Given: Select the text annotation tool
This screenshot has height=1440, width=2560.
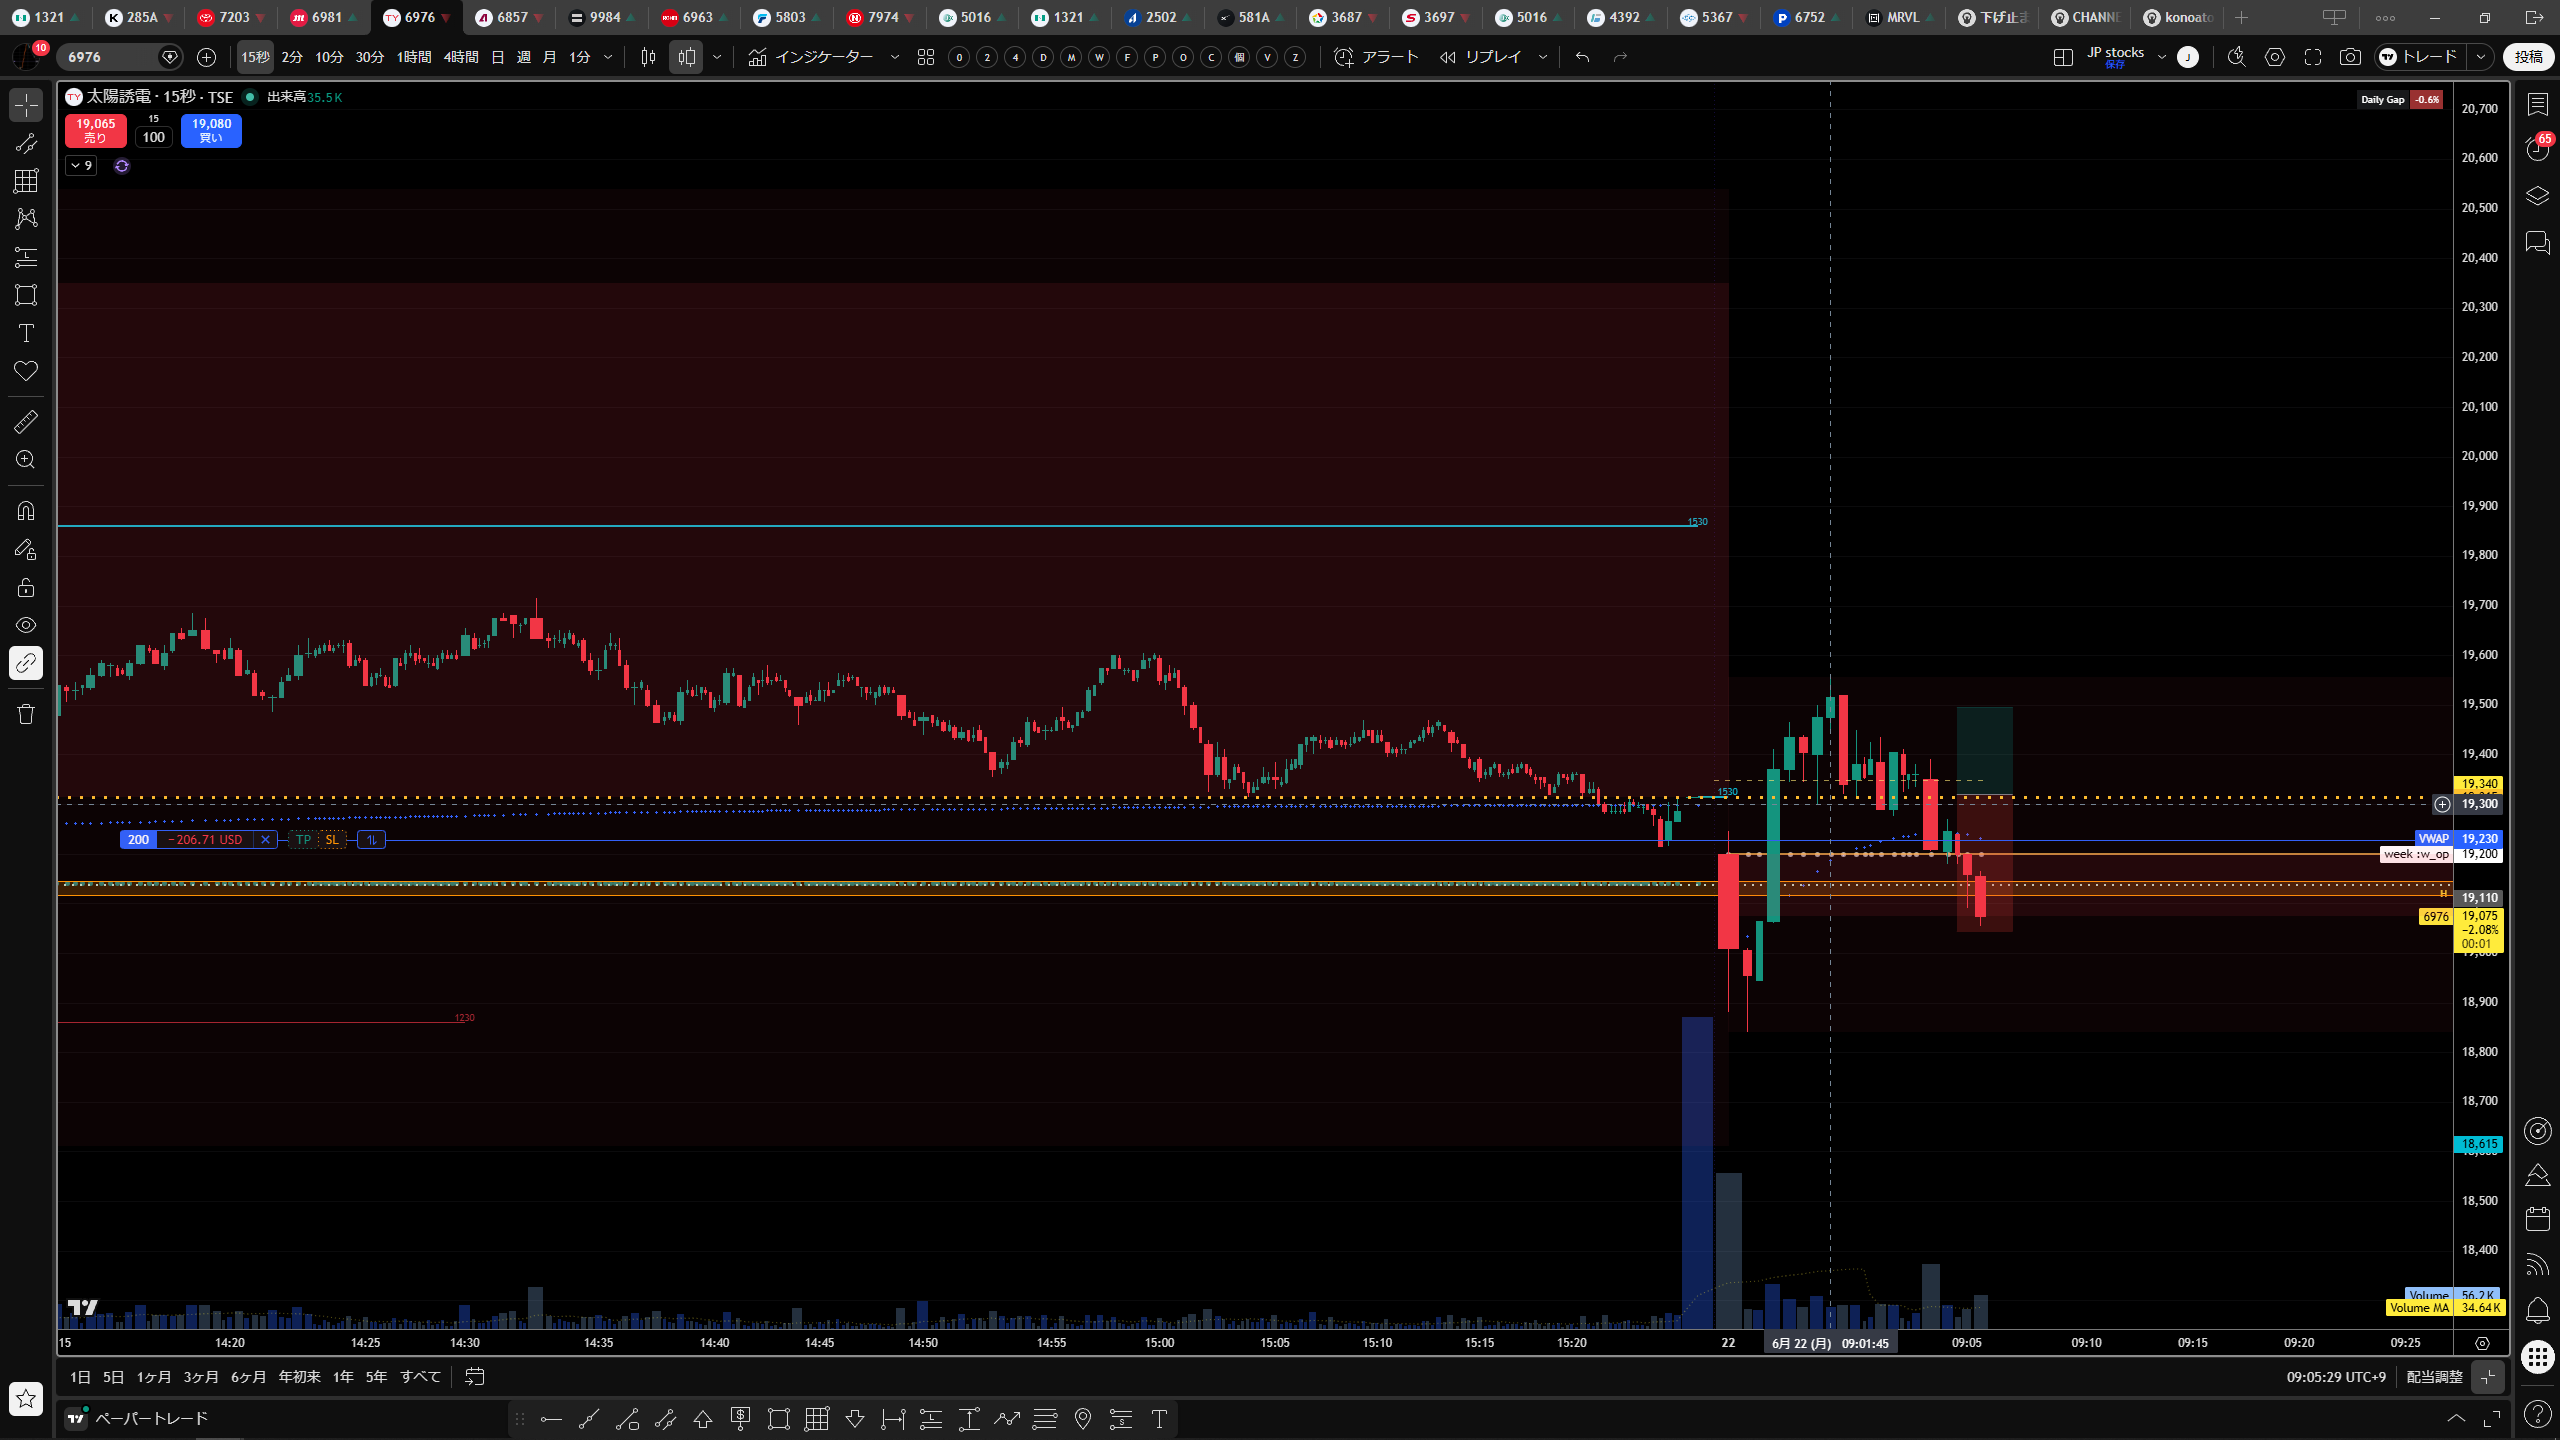Looking at the screenshot, I should [x=26, y=333].
